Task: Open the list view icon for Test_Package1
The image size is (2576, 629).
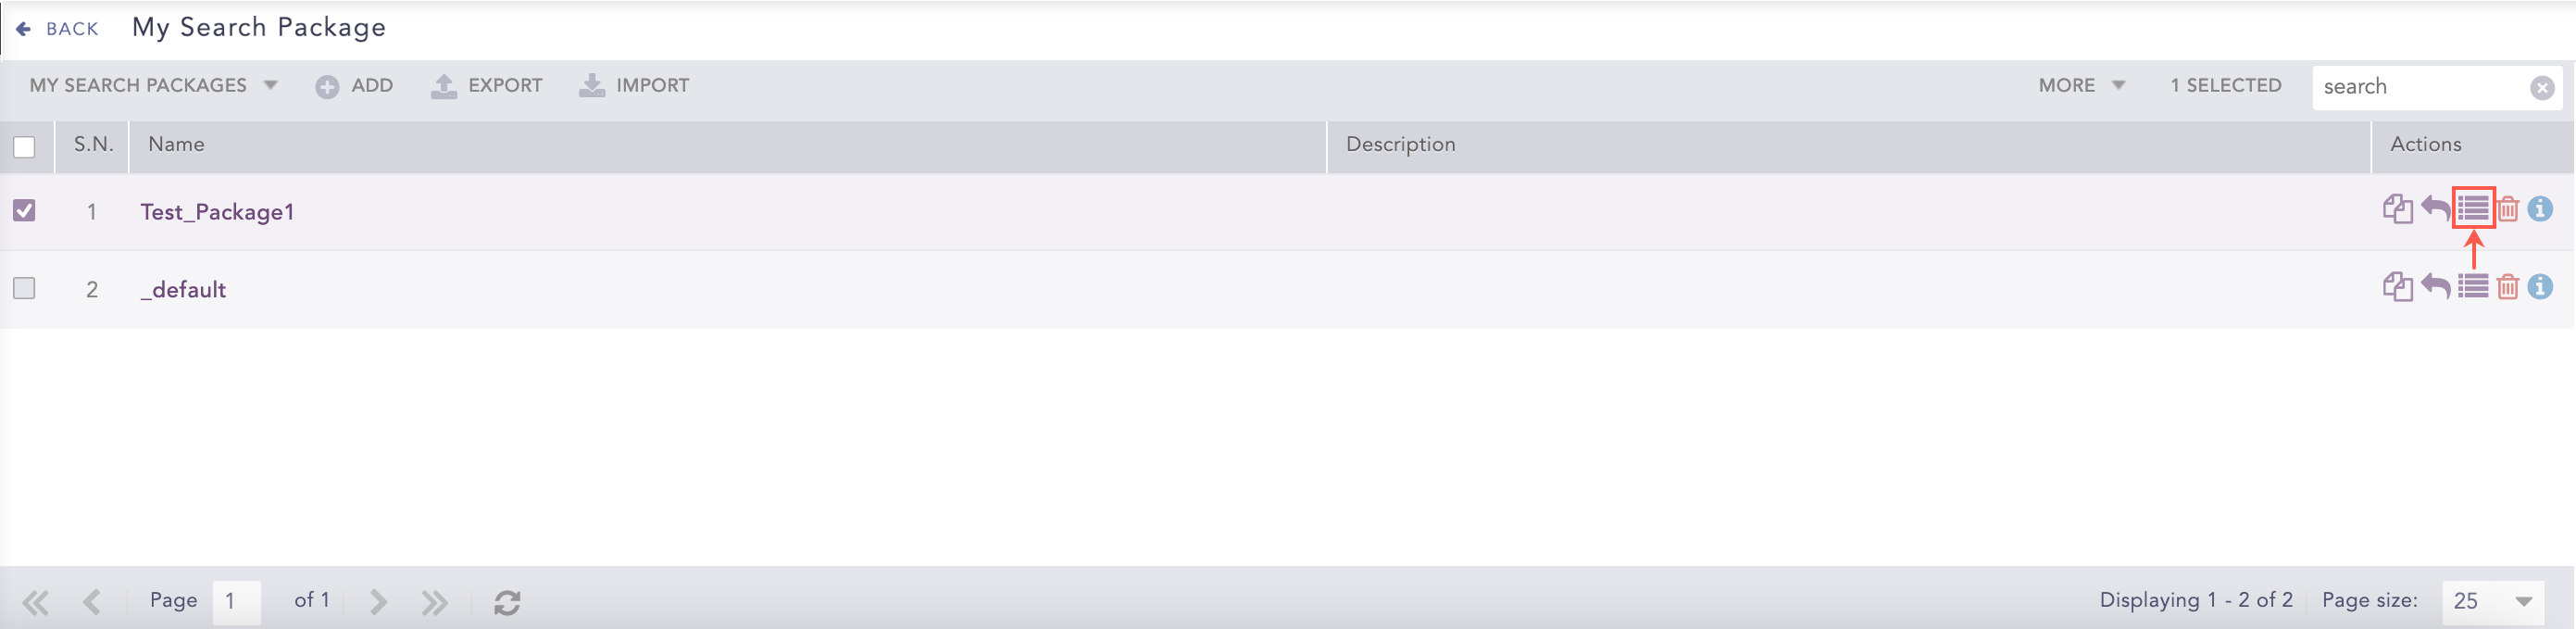Action: click(2473, 209)
